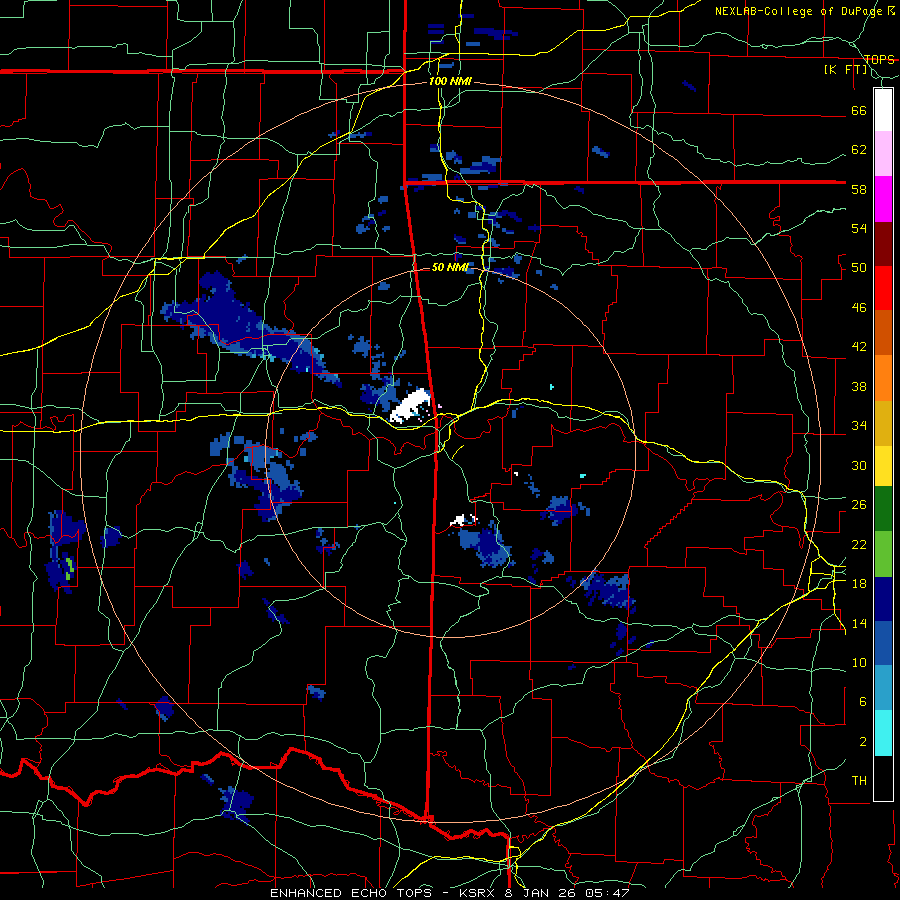Click the '26' legend scale value
The image size is (900, 900).
pyautogui.click(x=859, y=504)
